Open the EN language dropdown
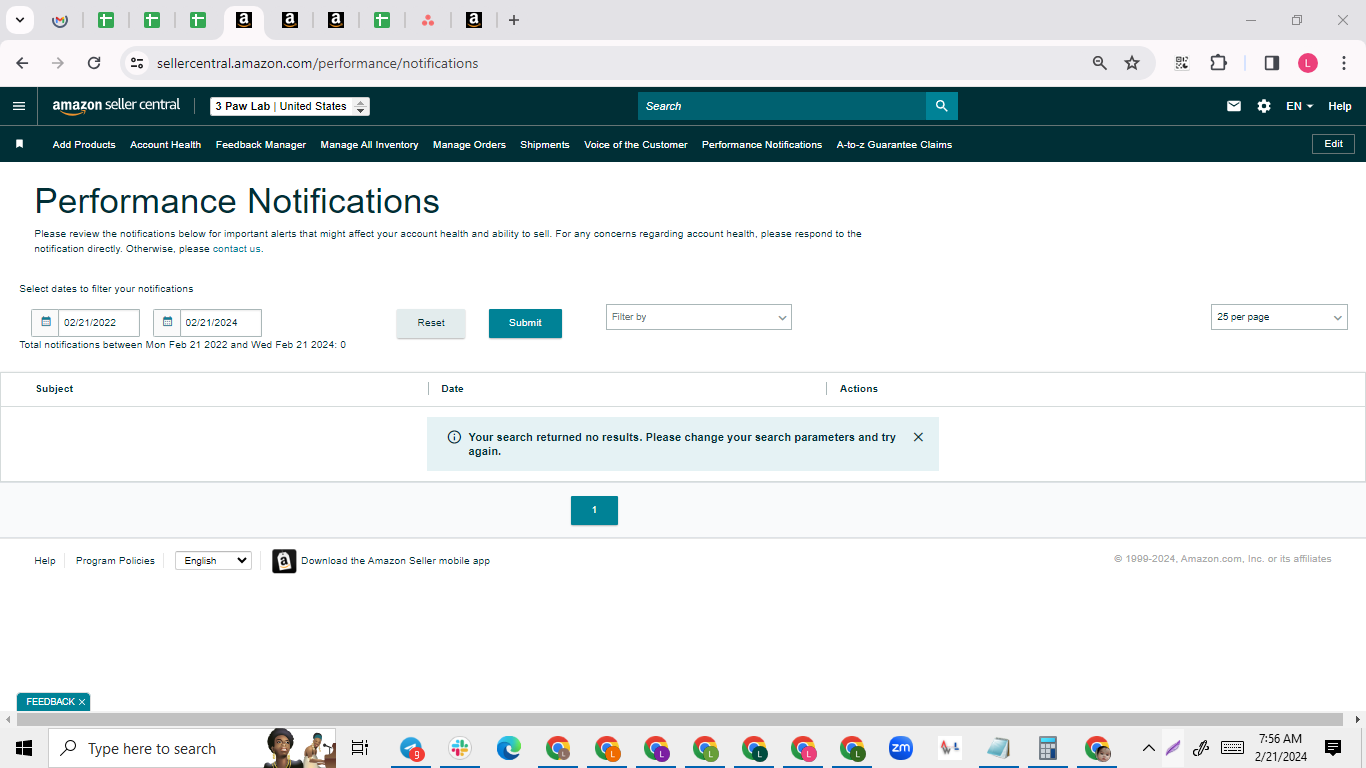1366x768 pixels. [x=1299, y=106]
